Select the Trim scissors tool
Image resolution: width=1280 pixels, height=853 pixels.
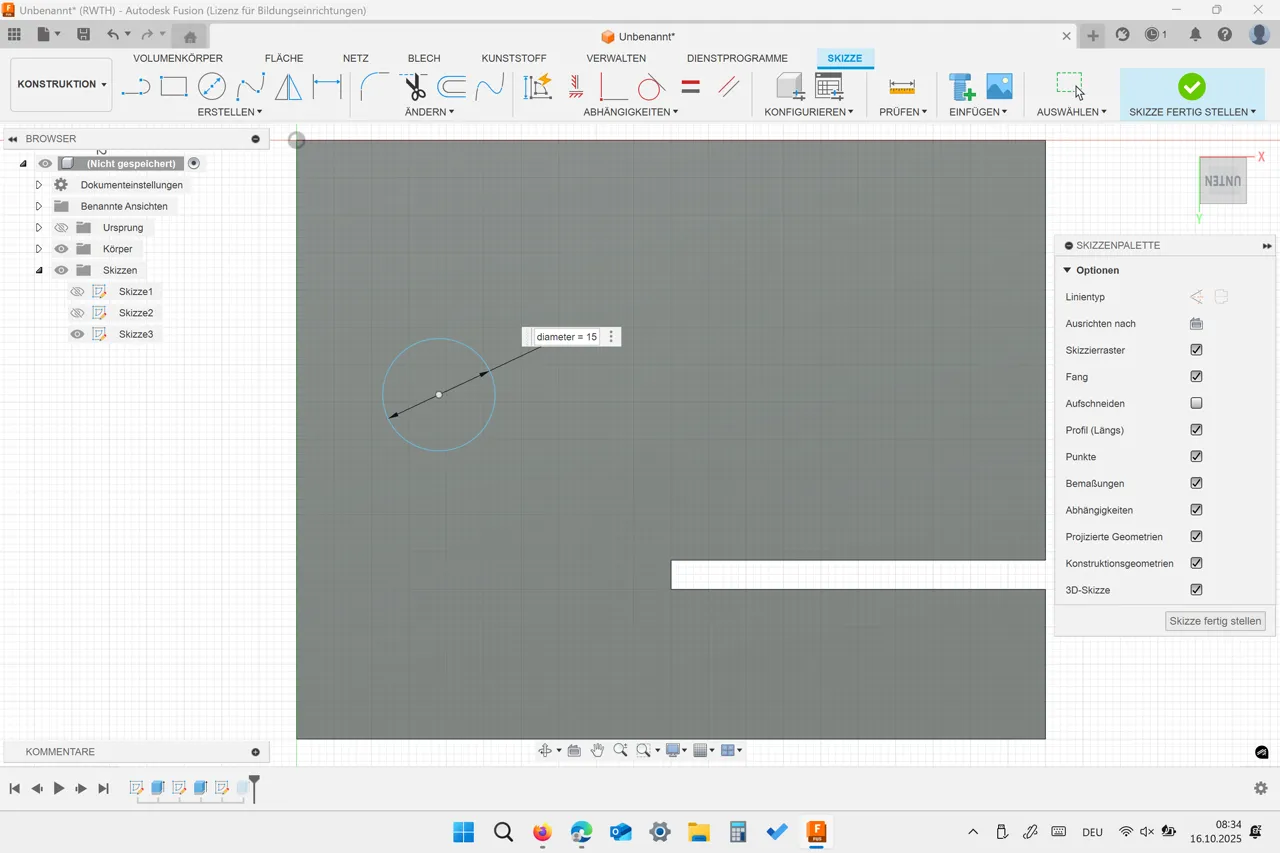coord(414,87)
